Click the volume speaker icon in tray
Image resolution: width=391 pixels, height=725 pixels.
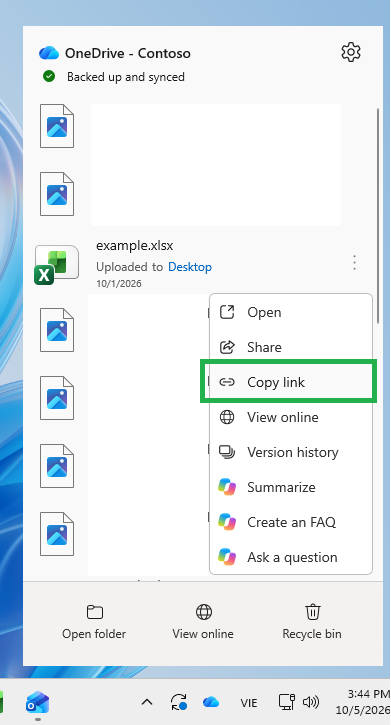[311, 703]
